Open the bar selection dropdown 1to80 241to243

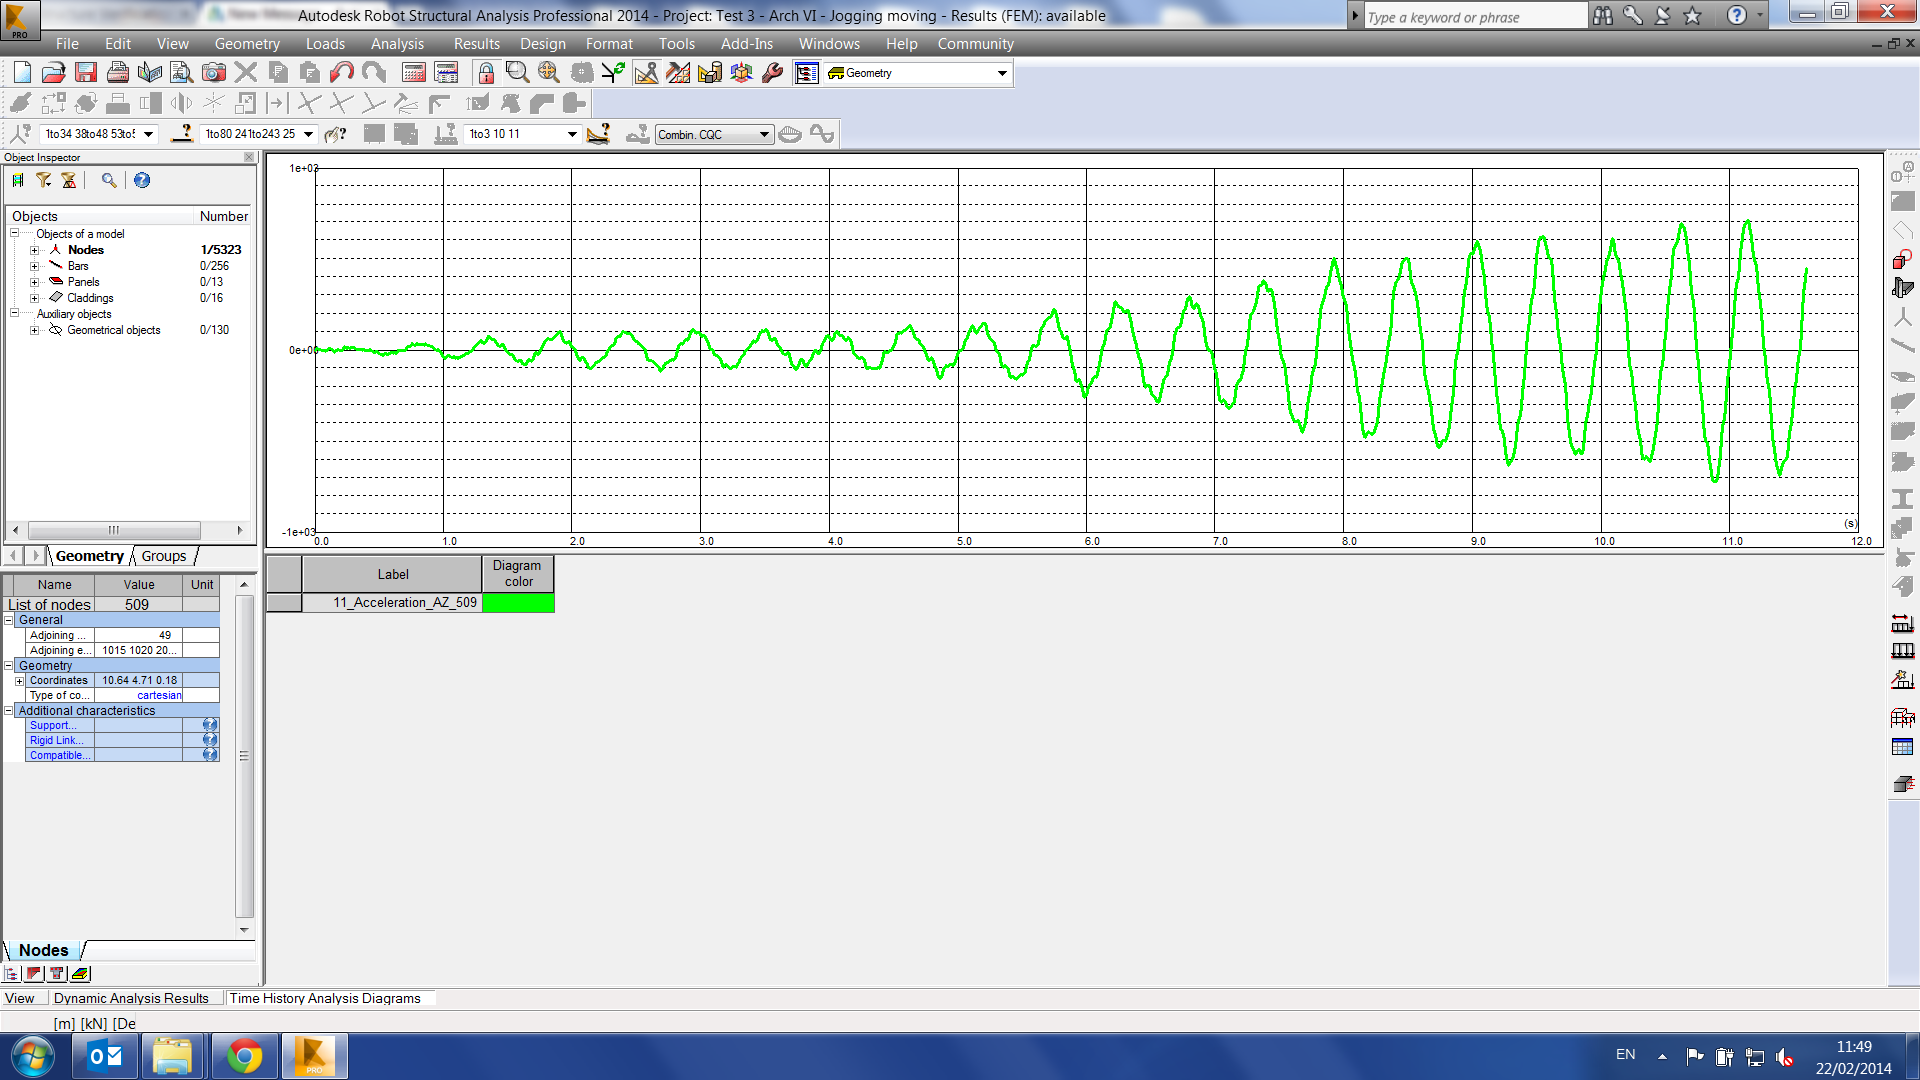(309, 134)
